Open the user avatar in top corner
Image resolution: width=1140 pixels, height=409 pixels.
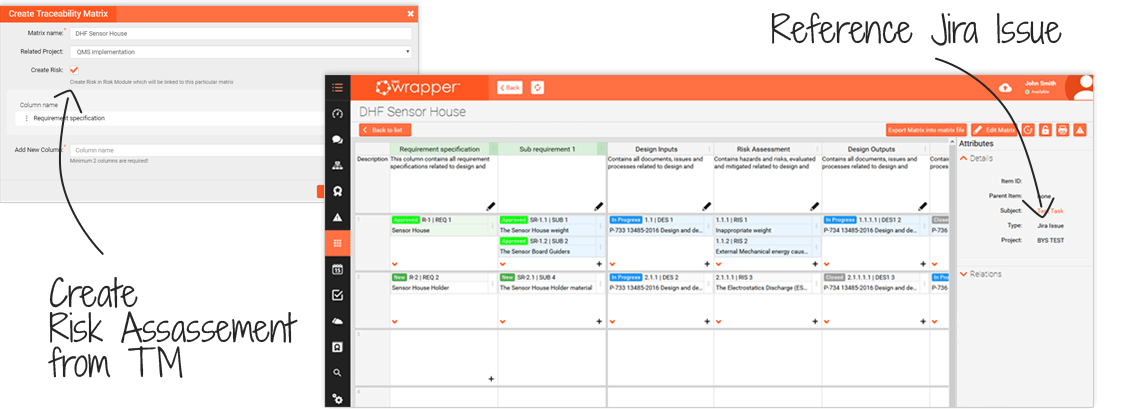coord(1082,88)
